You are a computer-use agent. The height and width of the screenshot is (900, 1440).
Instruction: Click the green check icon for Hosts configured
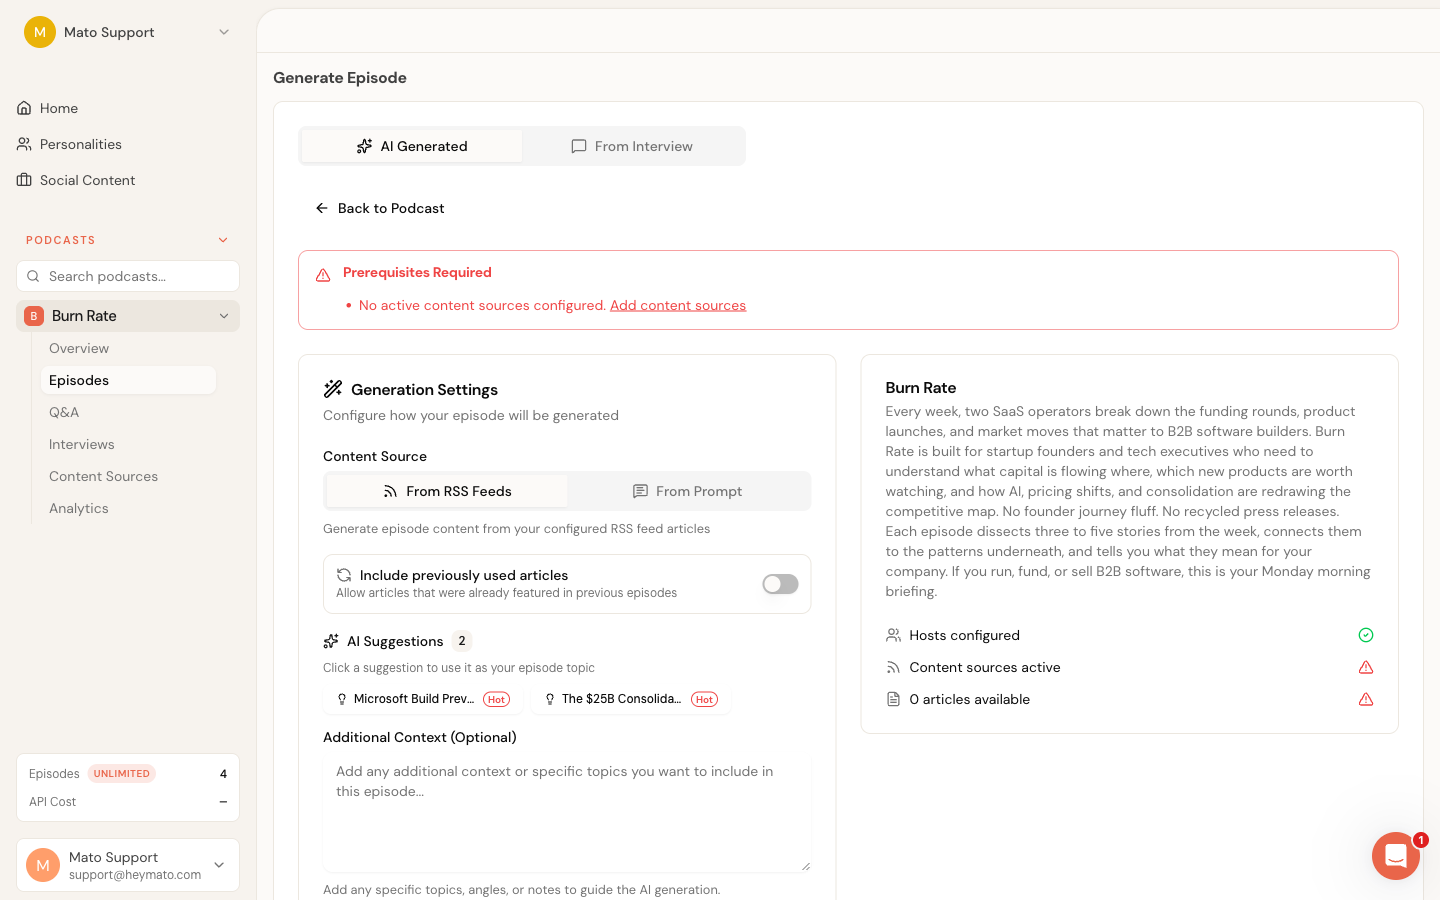1366,635
